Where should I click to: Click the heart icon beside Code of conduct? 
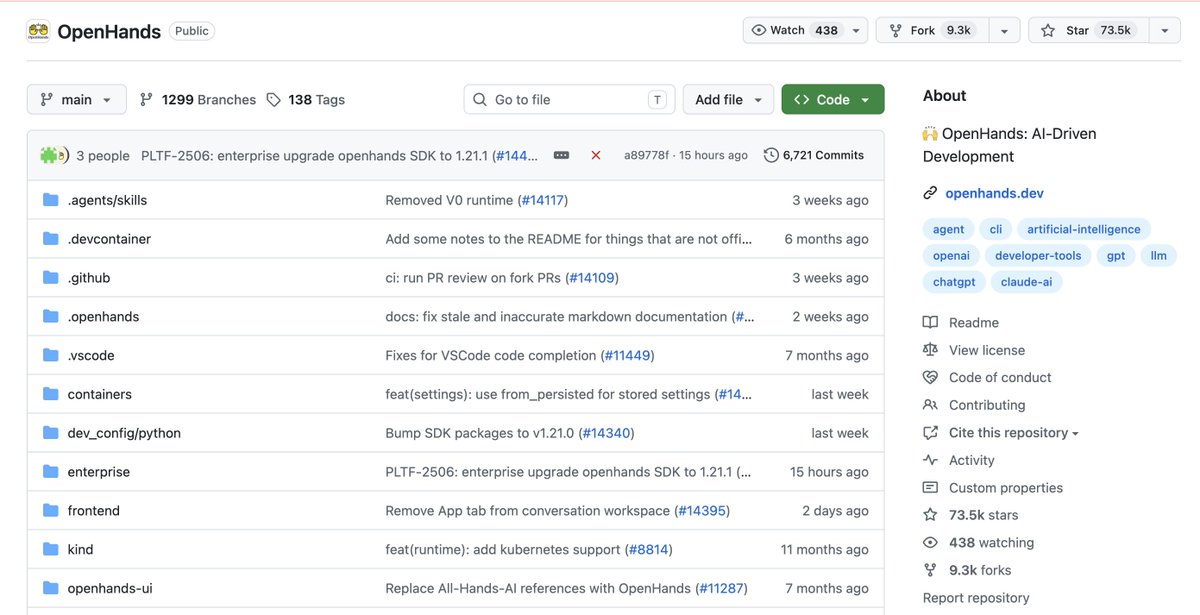[930, 377]
